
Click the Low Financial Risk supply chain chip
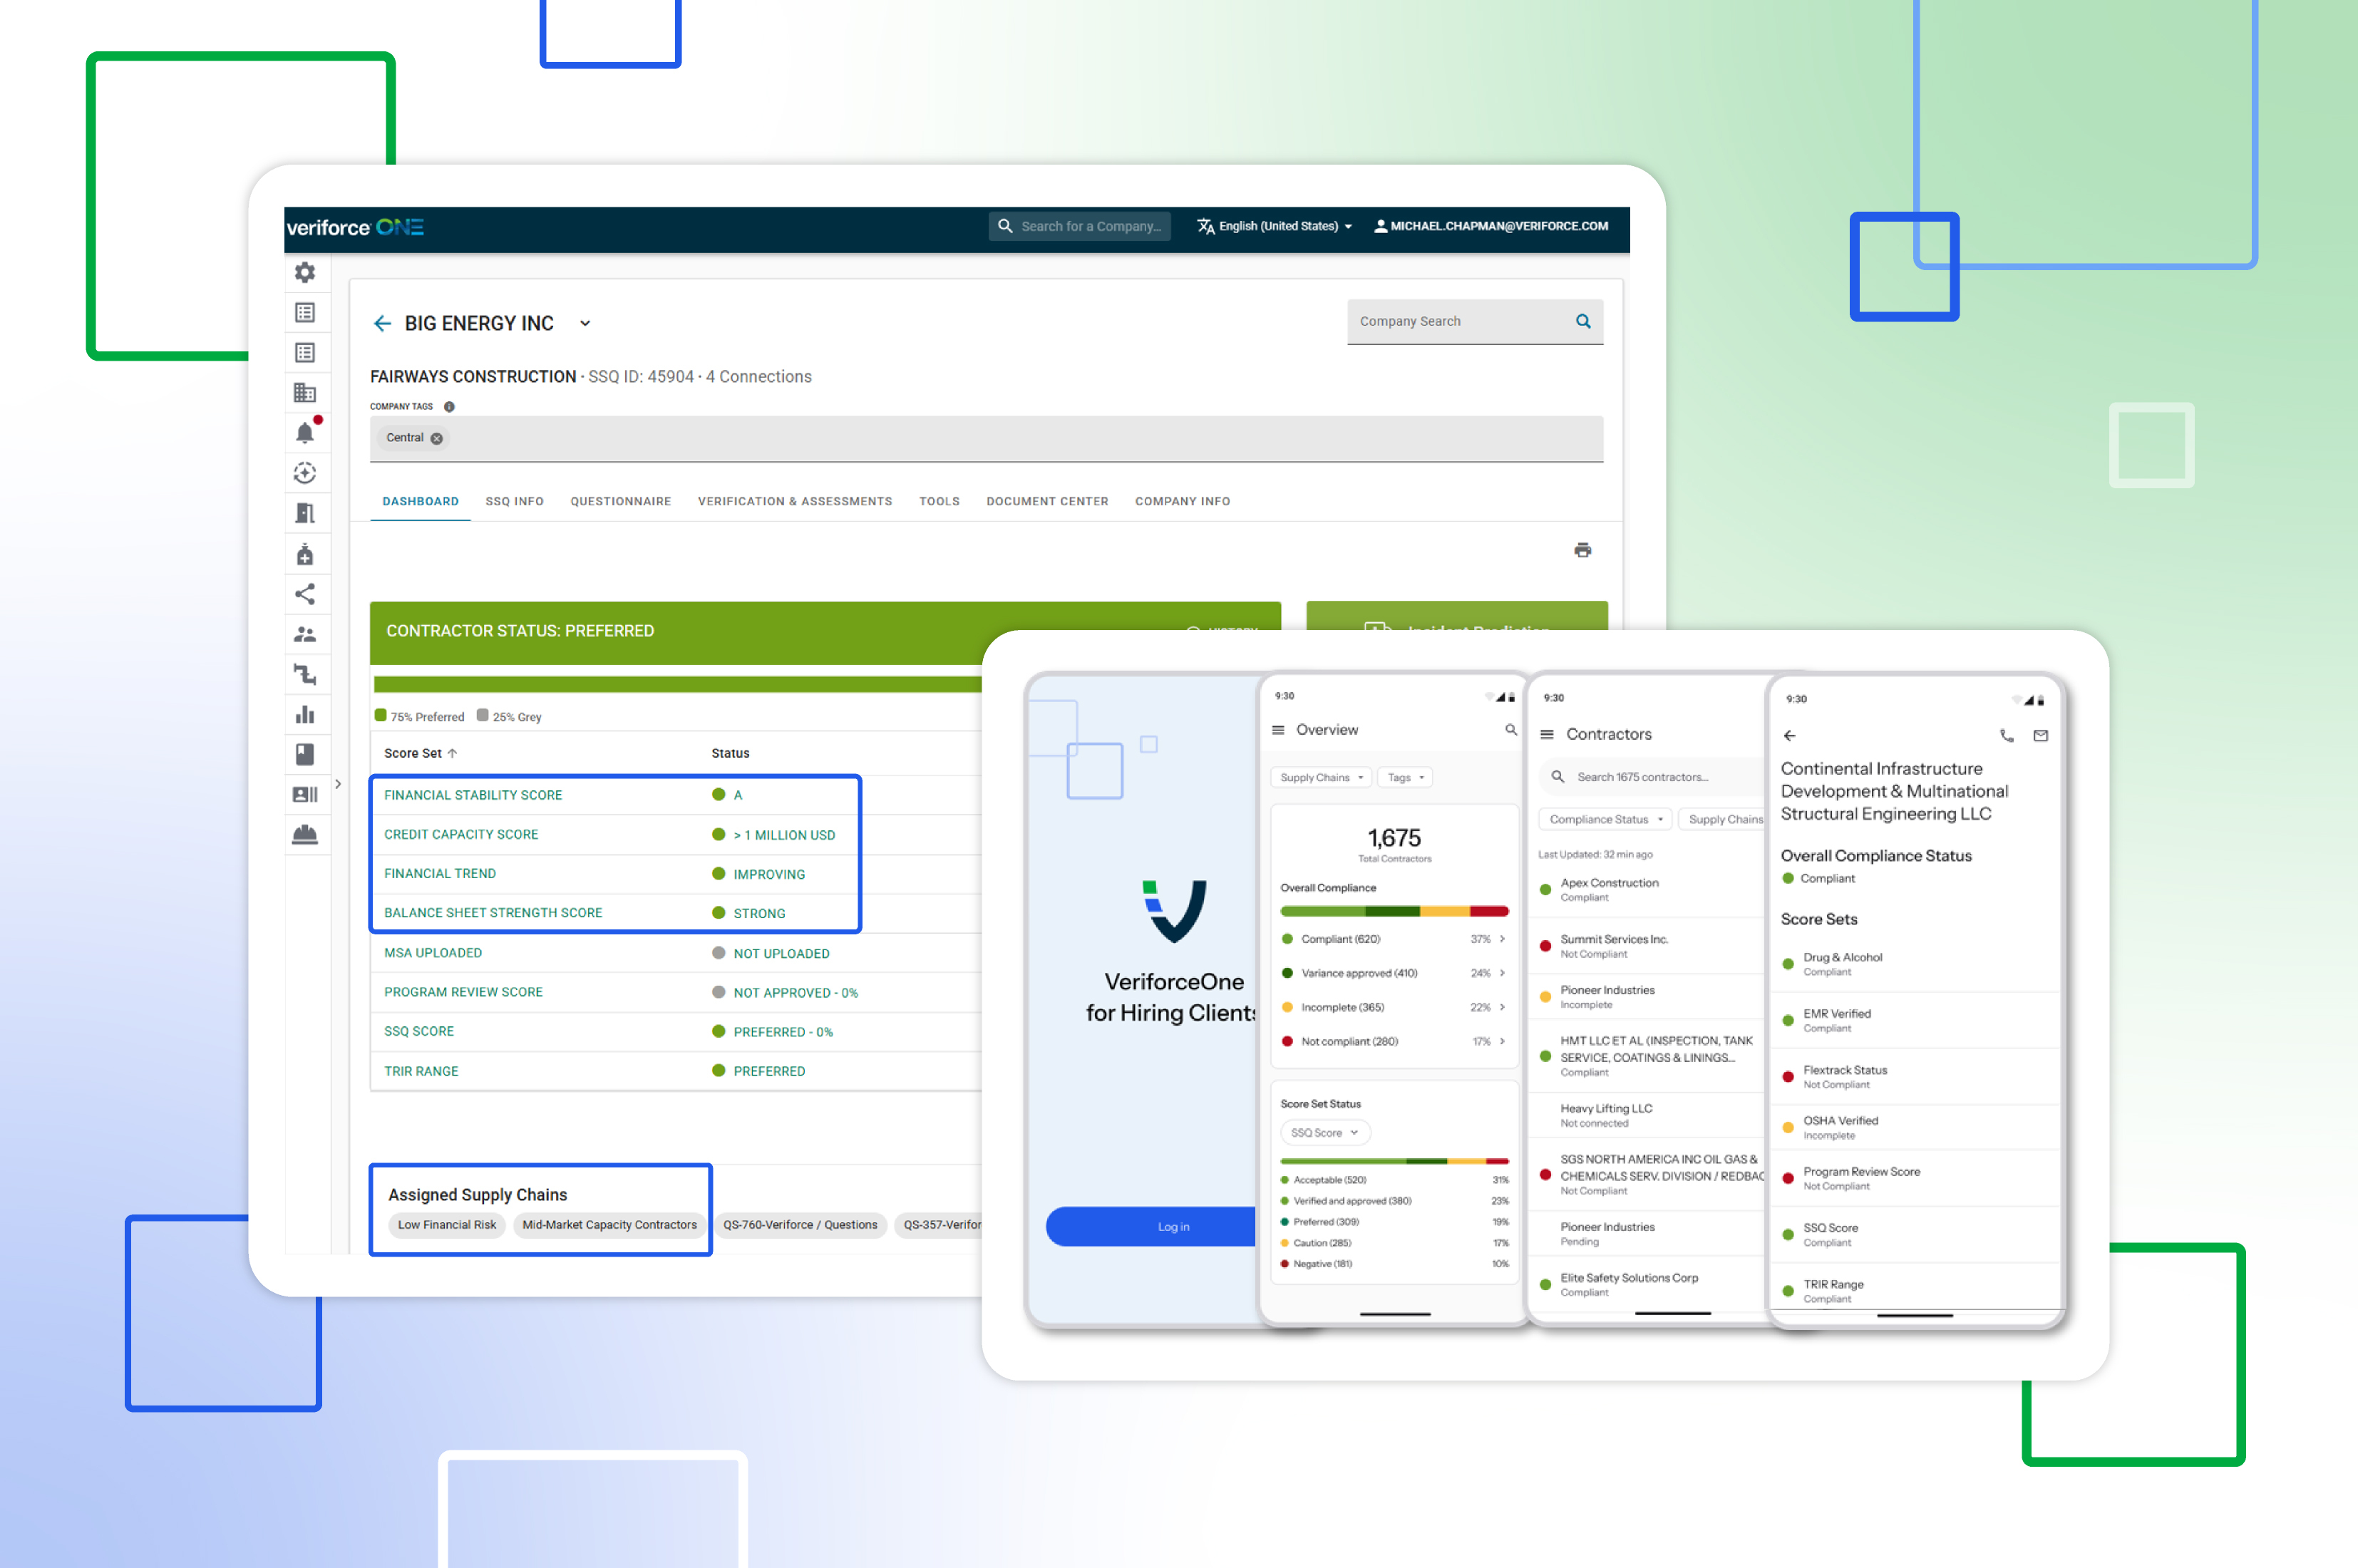(446, 1224)
